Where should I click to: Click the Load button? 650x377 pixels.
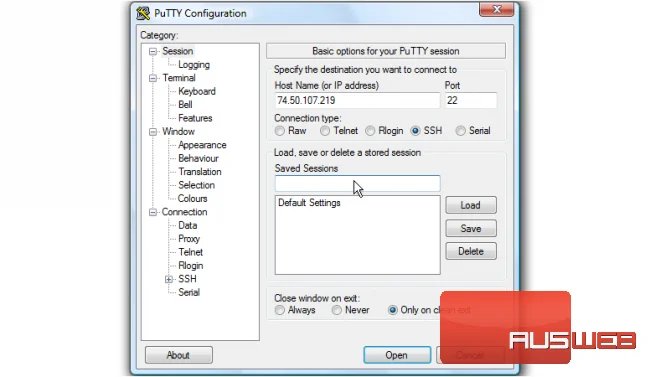471,205
